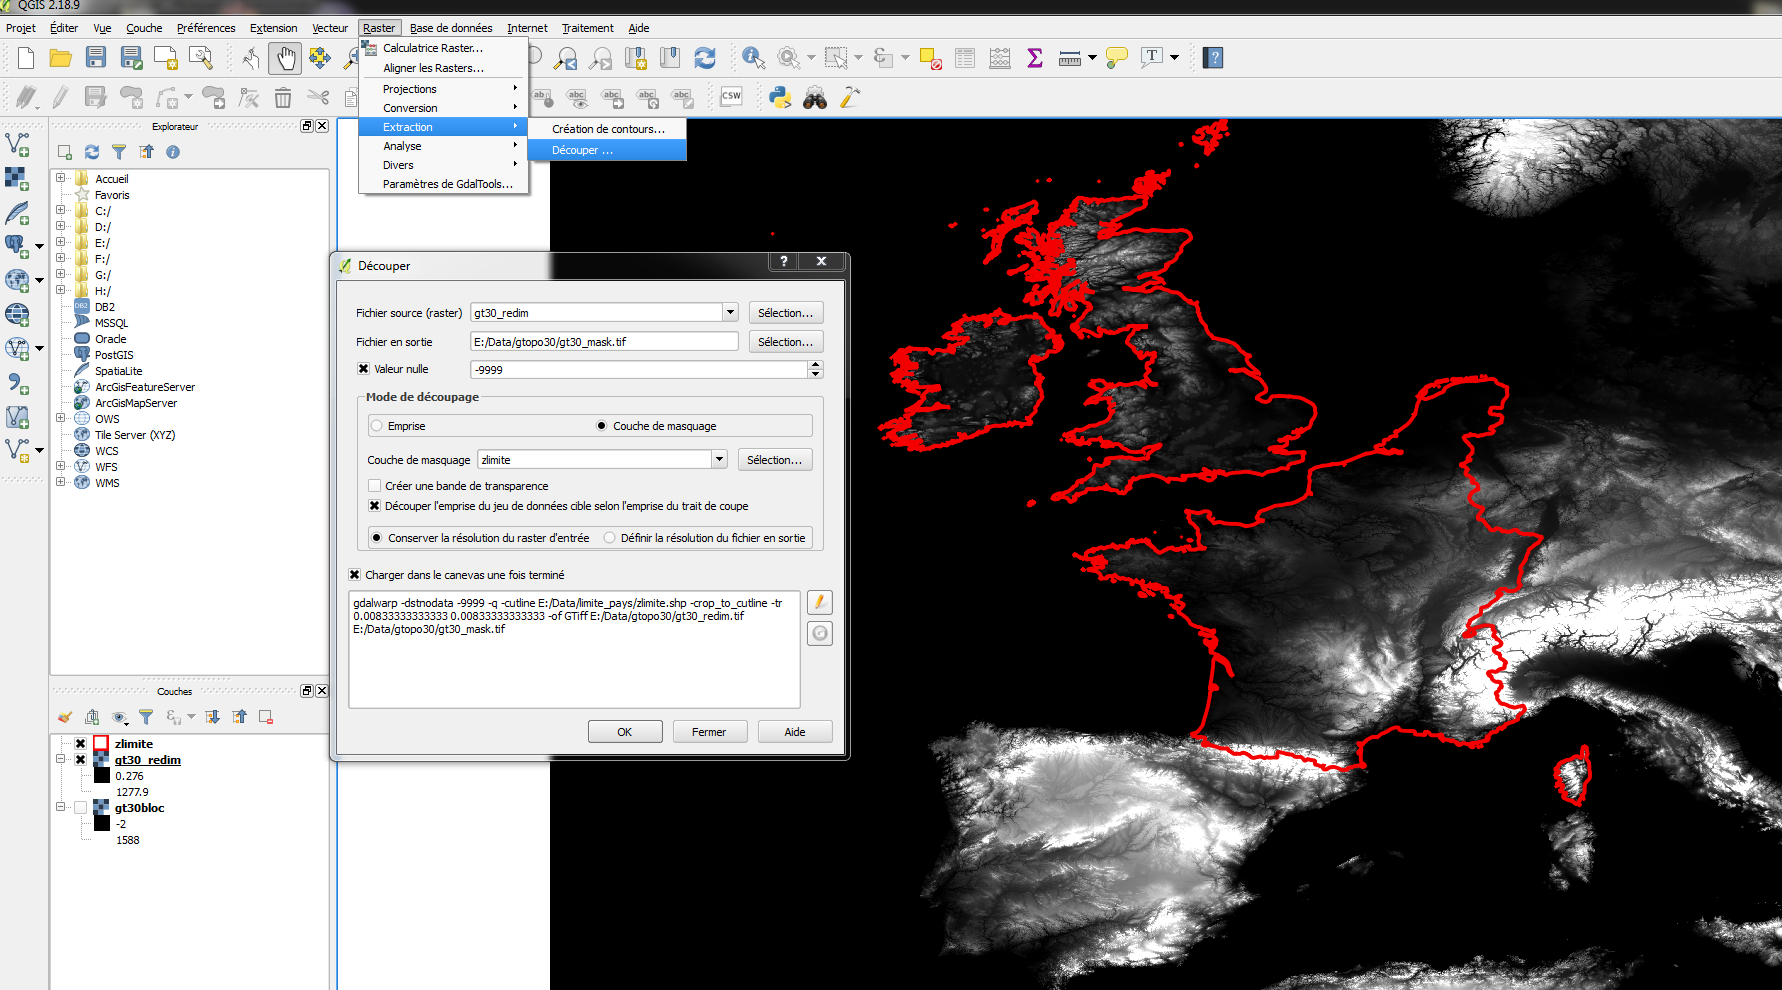Click the Python console icon
1782x990 pixels.
(780, 97)
